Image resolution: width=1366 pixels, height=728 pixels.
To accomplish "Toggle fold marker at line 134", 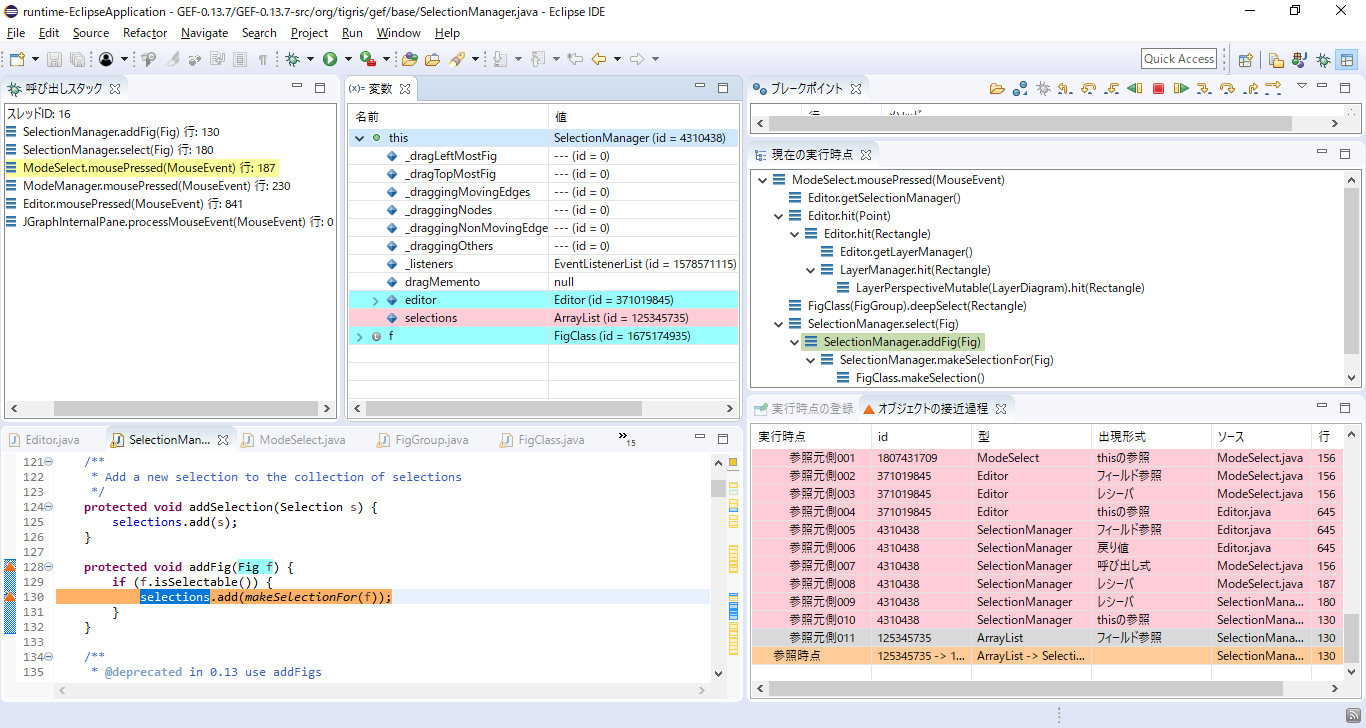I will coord(48,657).
